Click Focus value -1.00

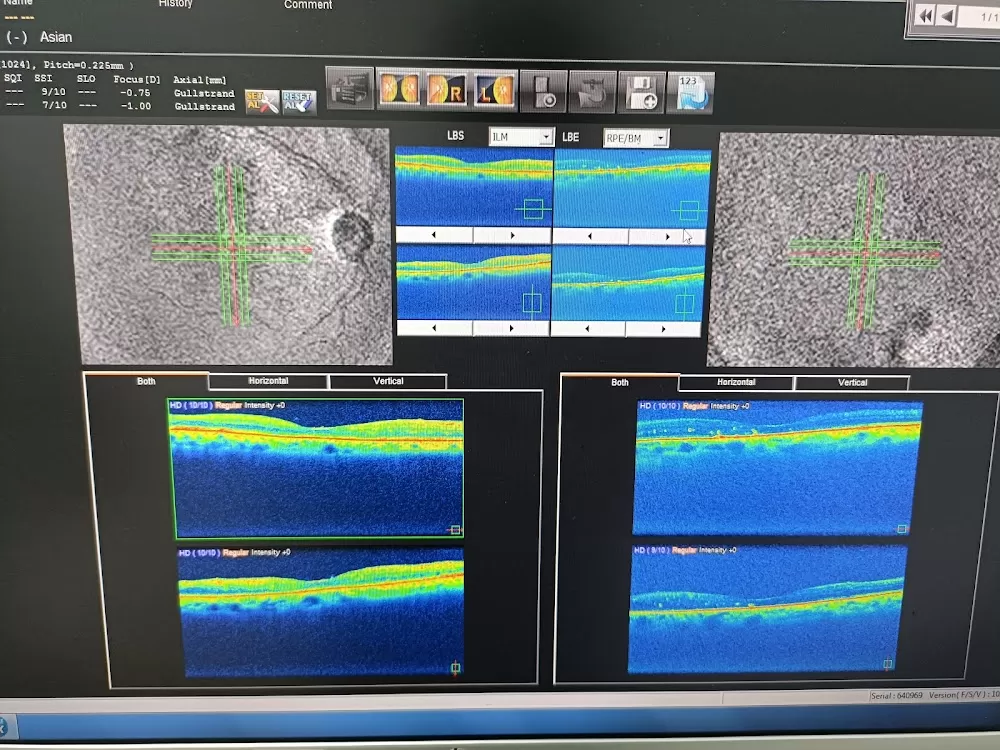136,106
